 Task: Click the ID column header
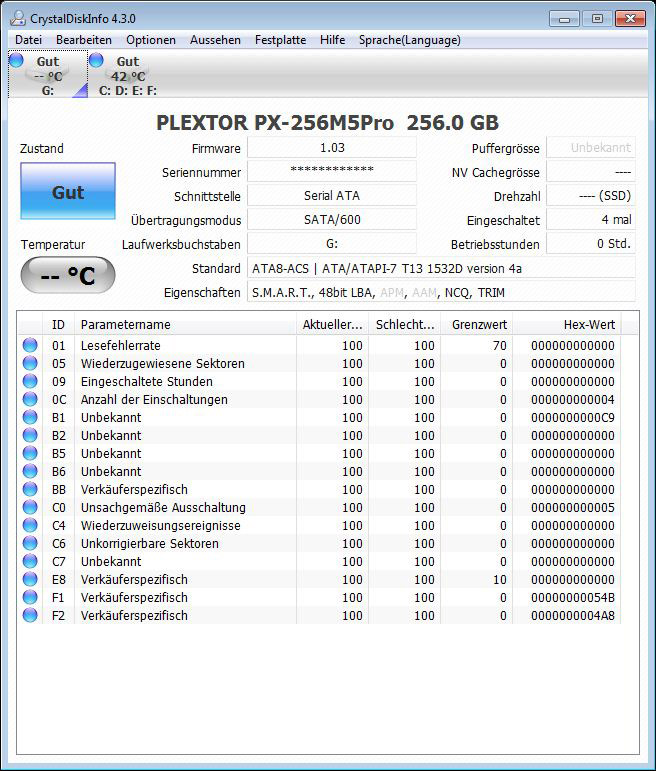(59, 325)
